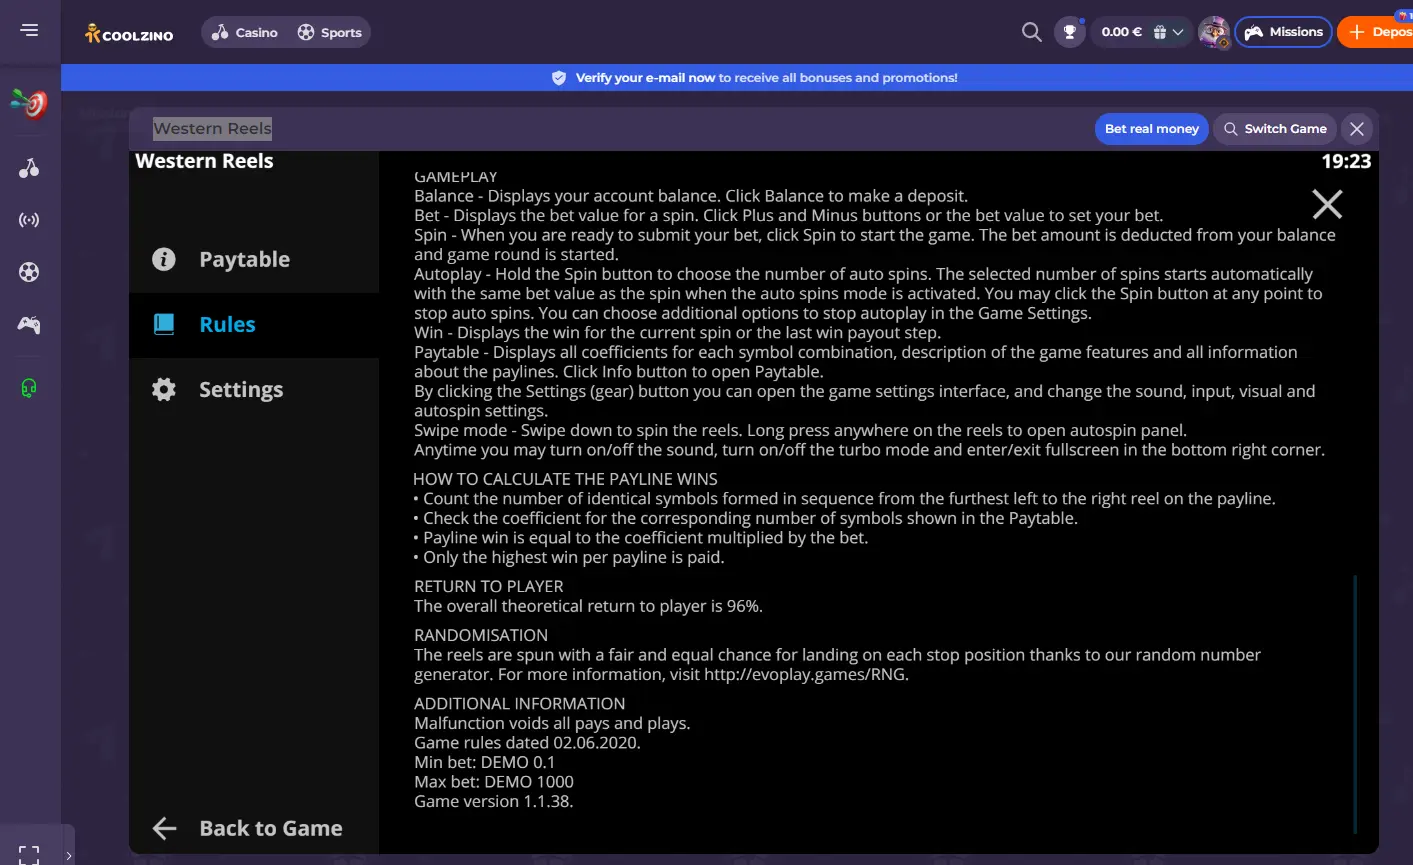This screenshot has width=1413, height=865.
Task: Click the Switch Game button
Action: point(1275,129)
